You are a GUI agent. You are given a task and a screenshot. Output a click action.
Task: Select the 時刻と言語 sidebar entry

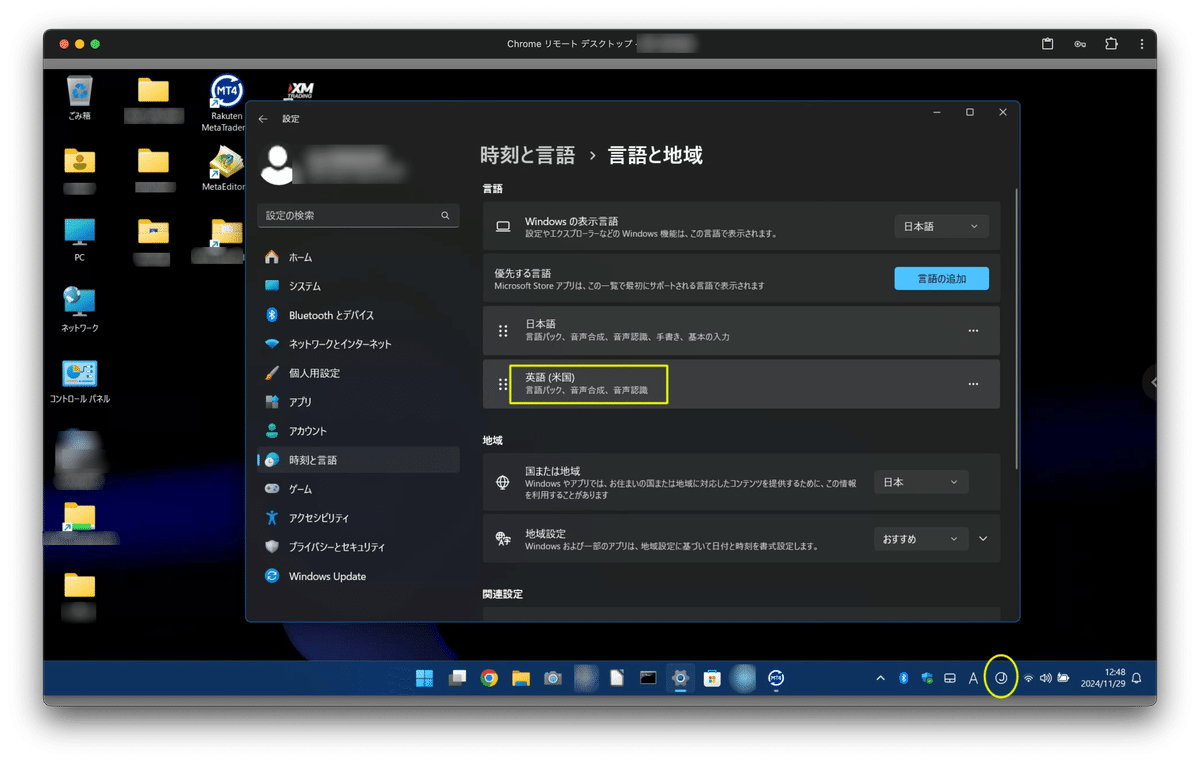(x=358, y=460)
